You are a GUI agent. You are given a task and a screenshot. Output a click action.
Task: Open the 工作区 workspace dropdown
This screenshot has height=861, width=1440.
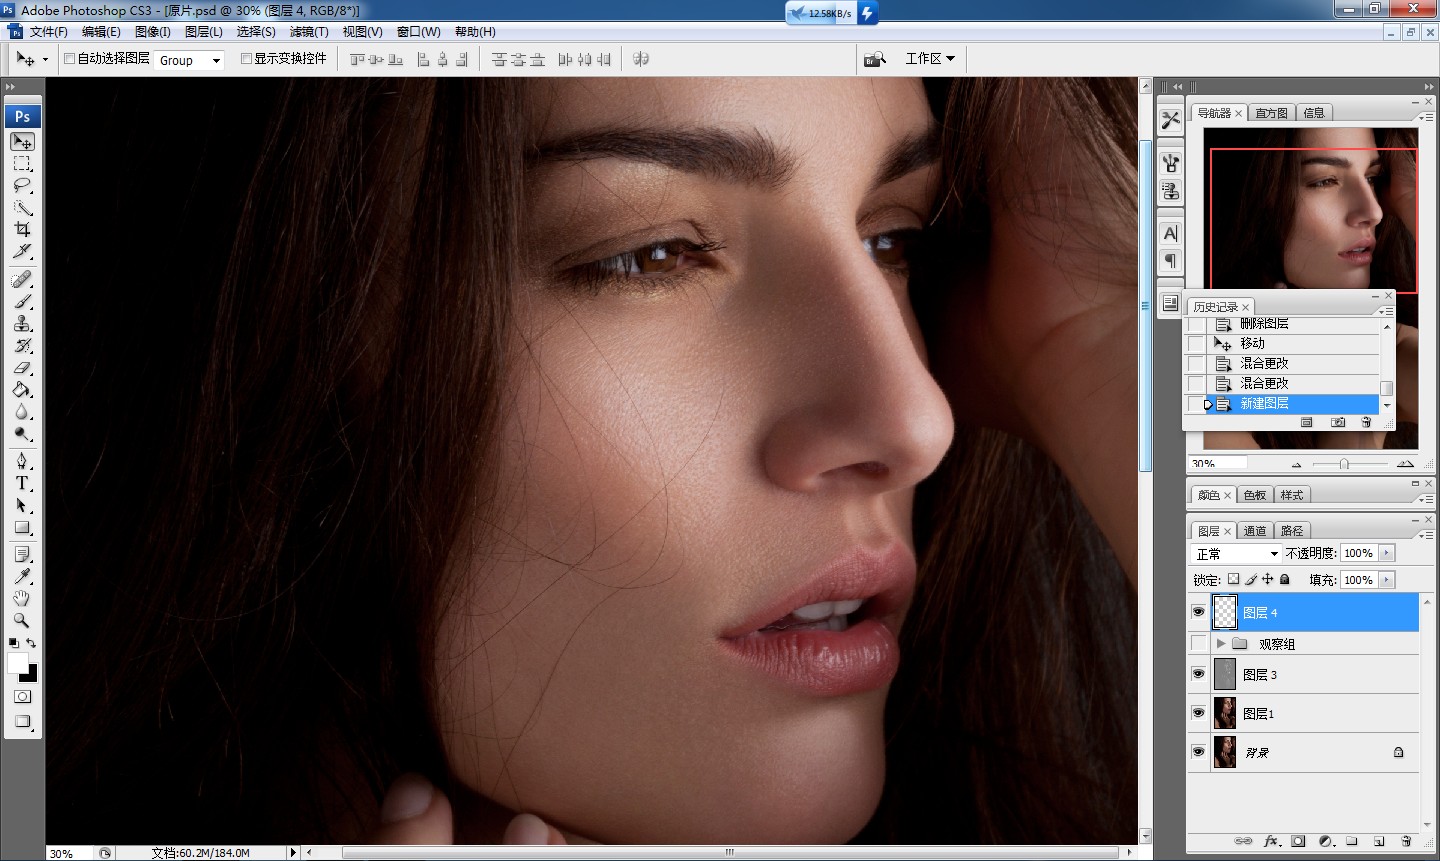click(930, 59)
